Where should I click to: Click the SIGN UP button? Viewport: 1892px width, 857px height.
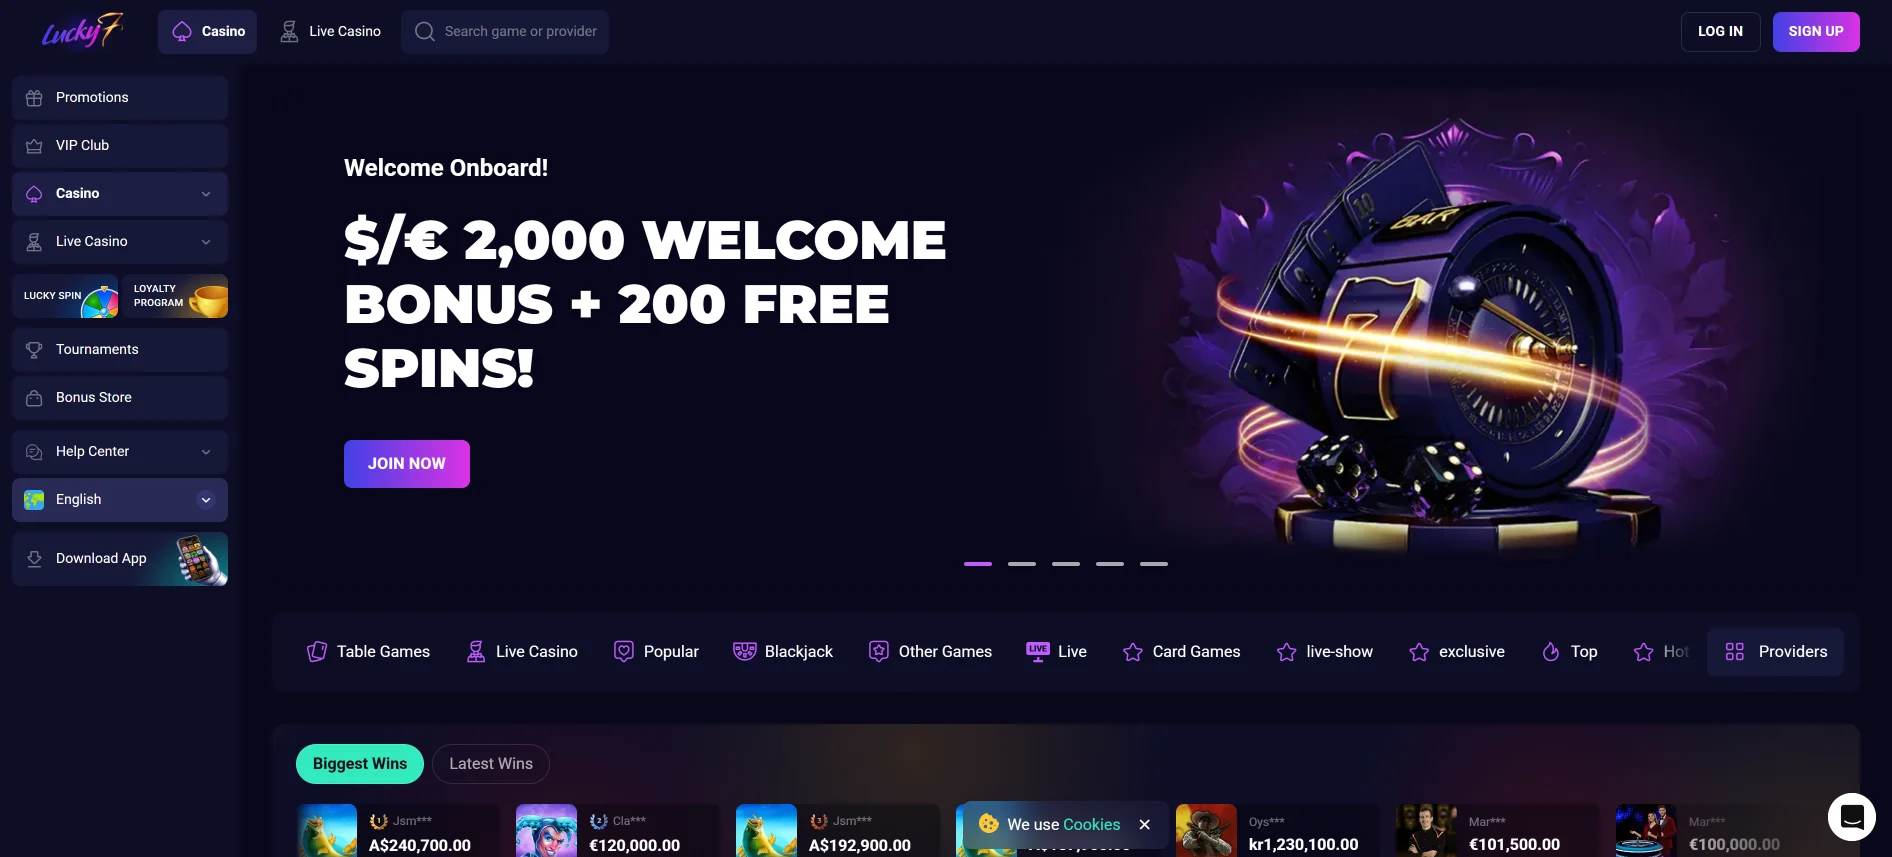(x=1816, y=32)
